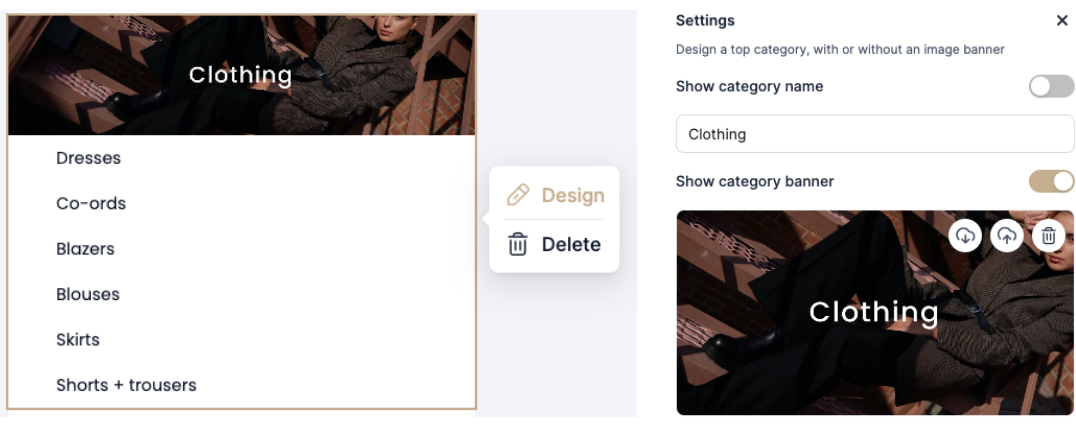Click the pencil icon beside Design

click(517, 195)
